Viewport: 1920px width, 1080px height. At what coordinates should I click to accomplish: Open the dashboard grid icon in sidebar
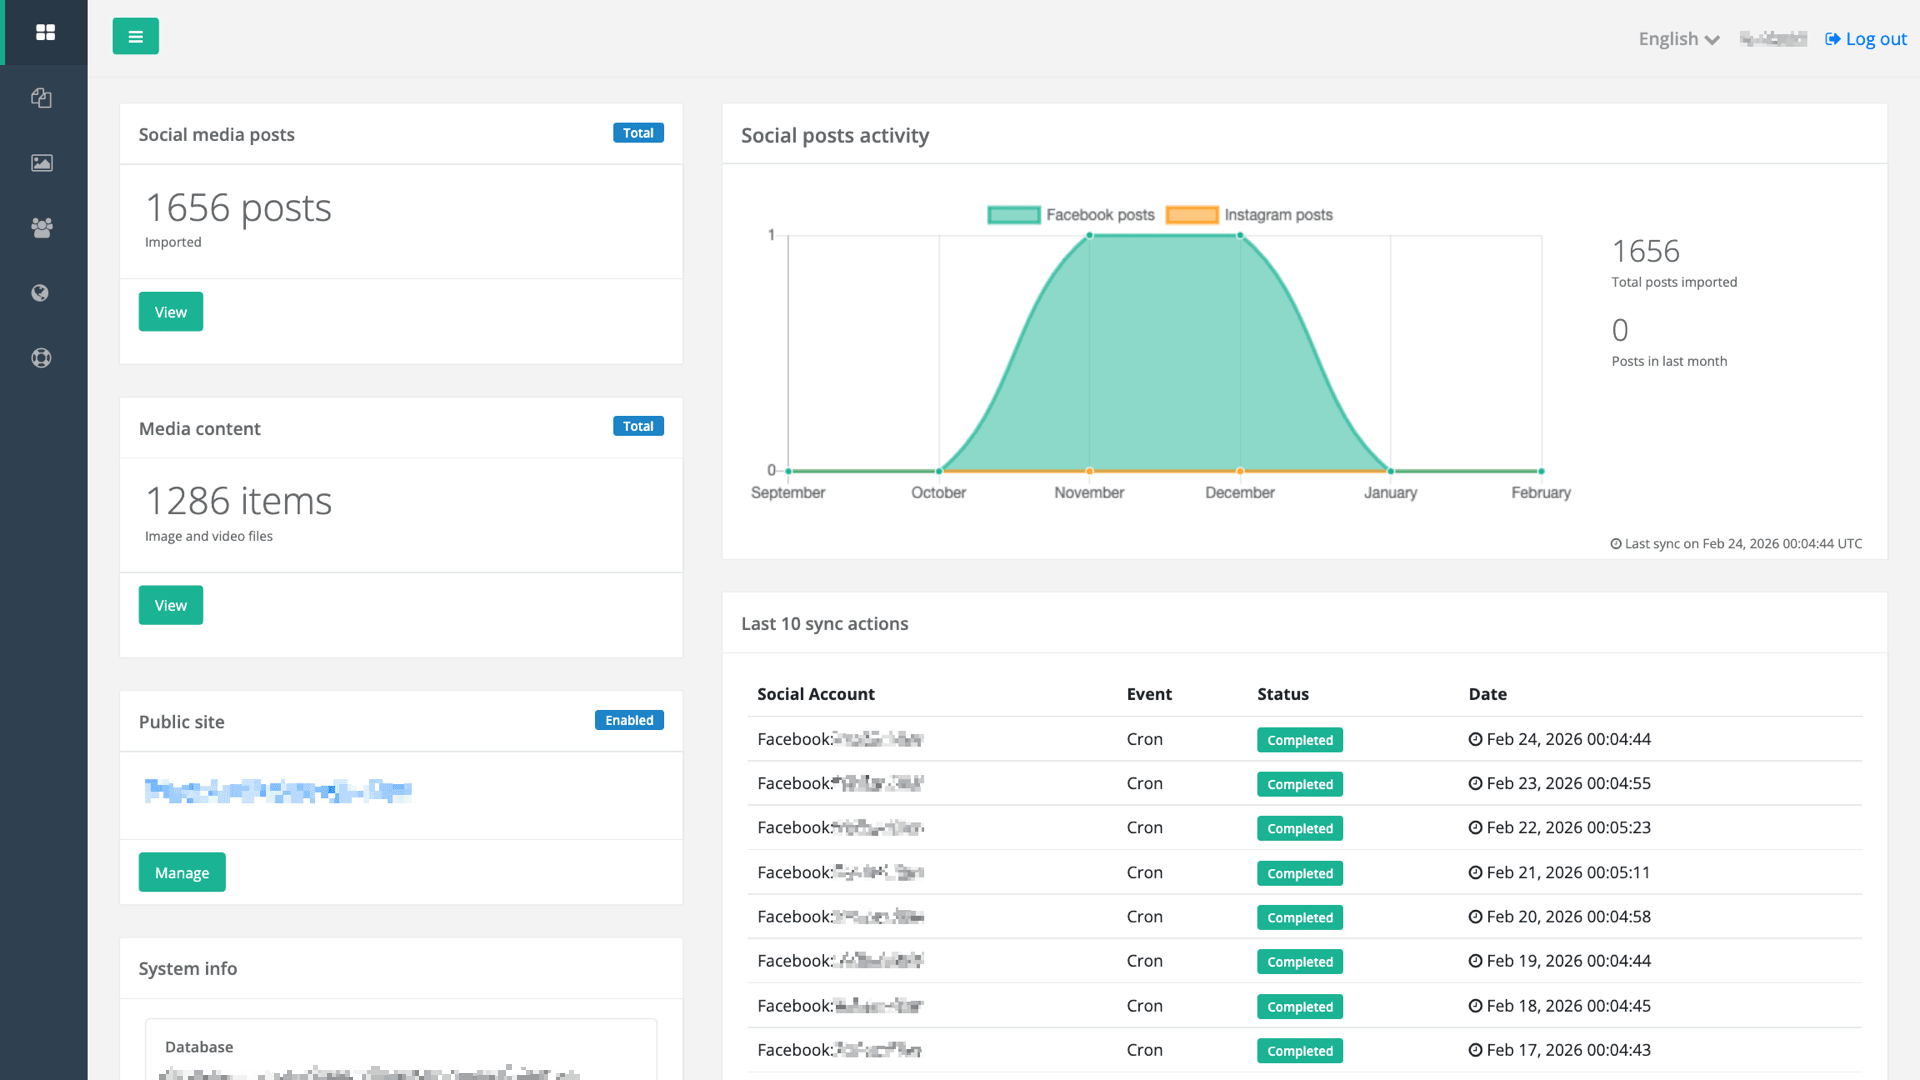[x=45, y=33]
